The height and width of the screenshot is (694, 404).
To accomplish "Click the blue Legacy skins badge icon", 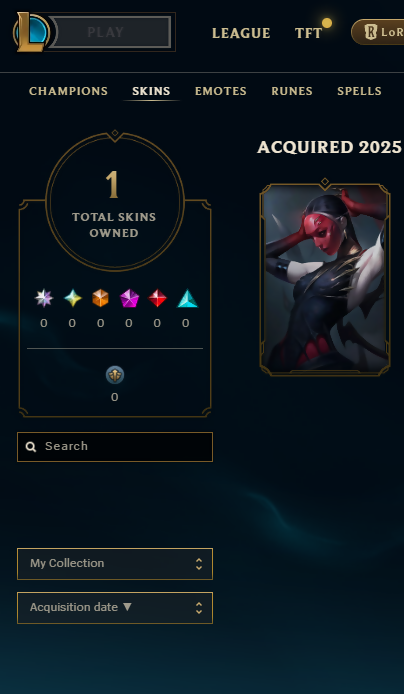I will point(115,375).
